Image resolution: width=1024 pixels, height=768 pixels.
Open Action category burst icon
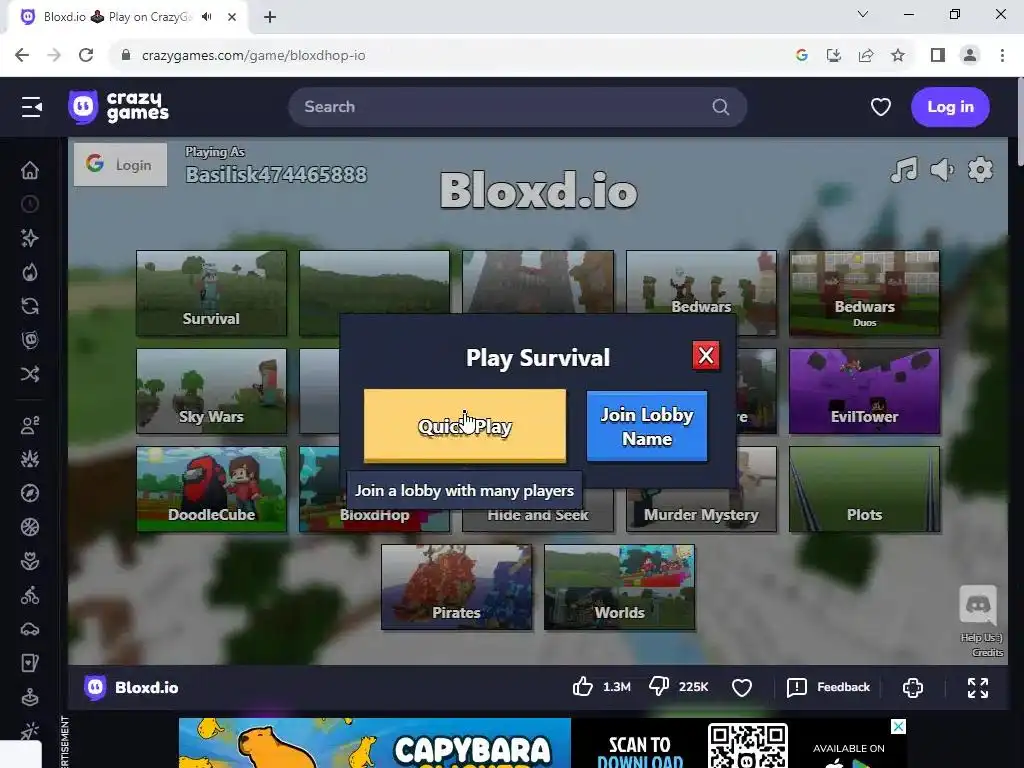pyautogui.click(x=30, y=460)
